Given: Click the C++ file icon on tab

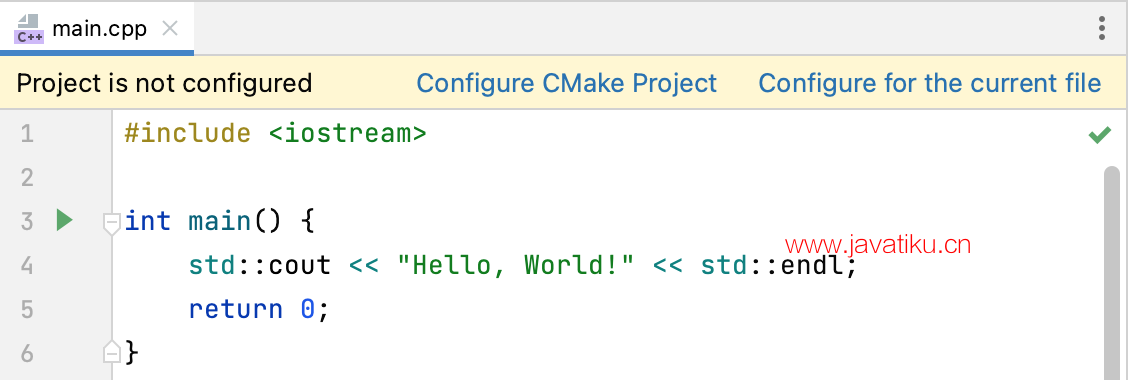Looking at the screenshot, I should [29, 29].
